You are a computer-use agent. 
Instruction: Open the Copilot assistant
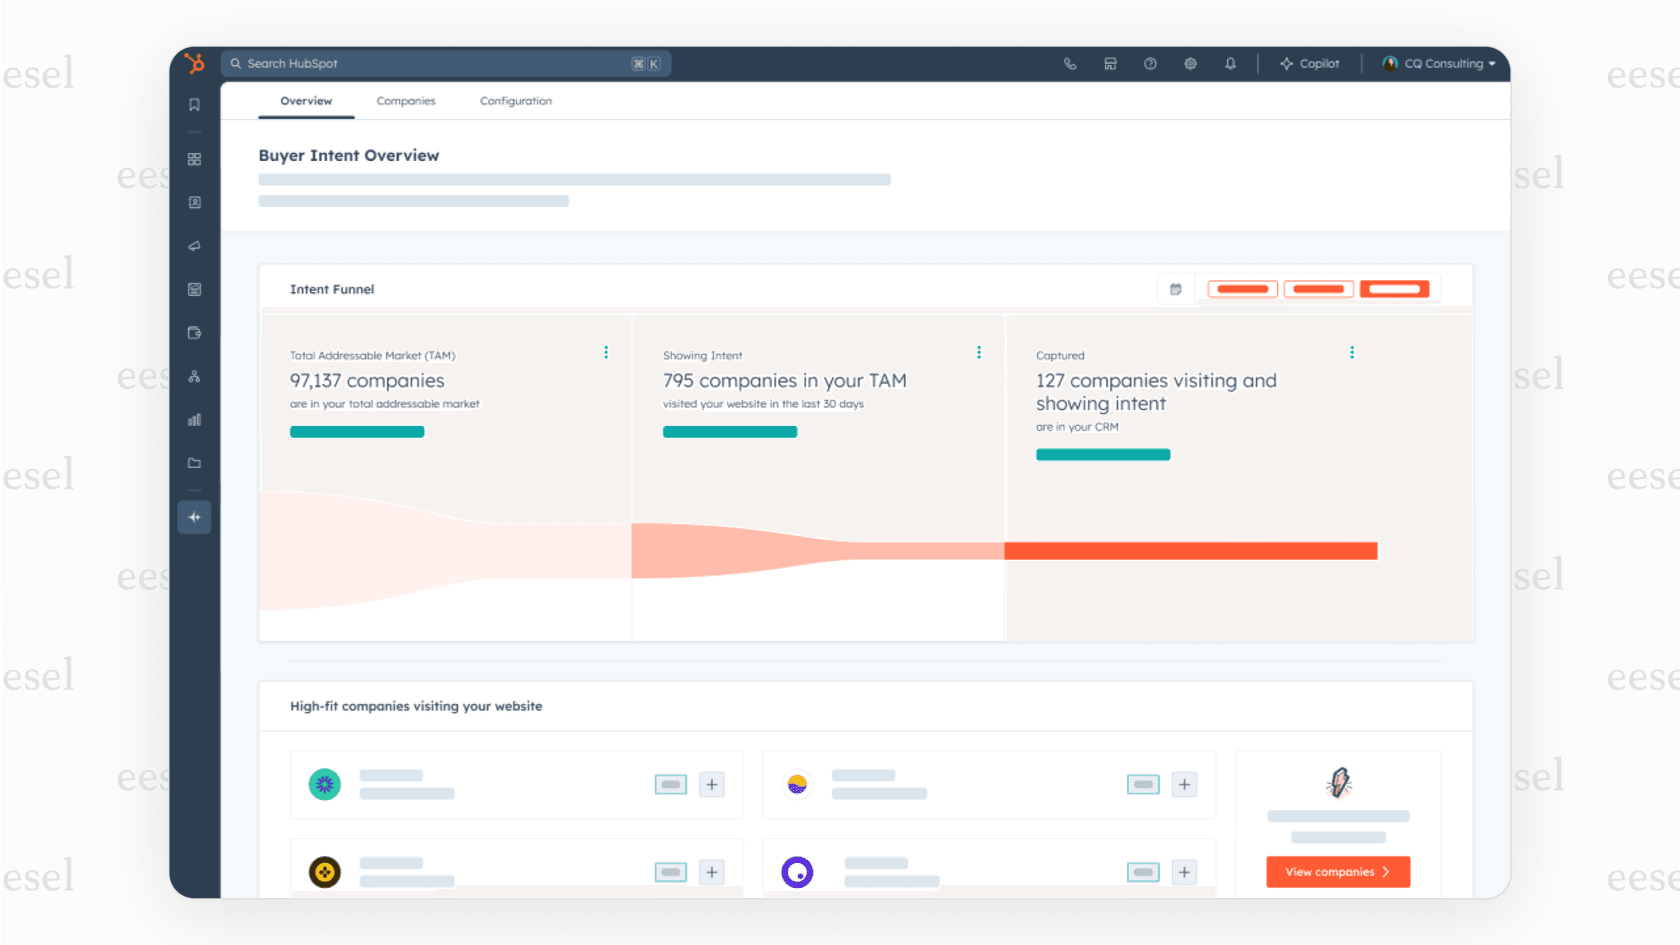click(1310, 63)
